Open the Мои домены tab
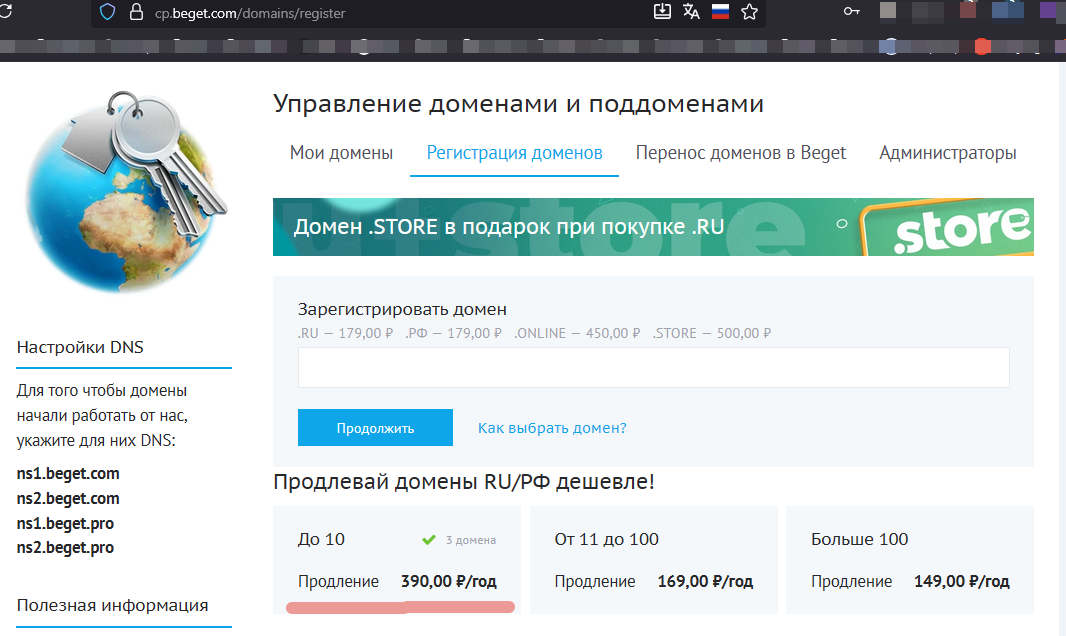The image size is (1066, 636). click(x=341, y=153)
